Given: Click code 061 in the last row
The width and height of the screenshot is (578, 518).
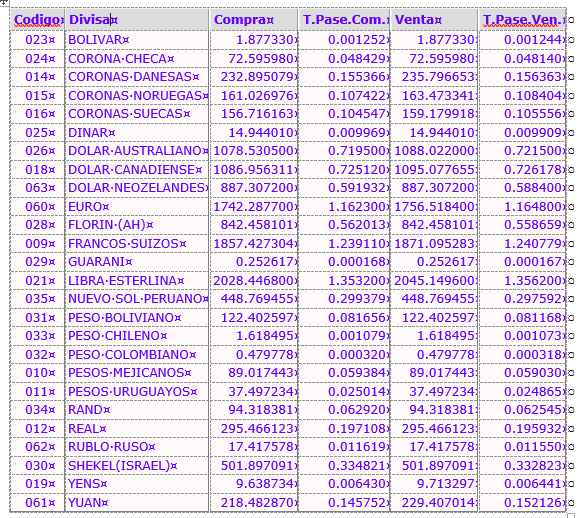Looking at the screenshot, I should [x=38, y=503].
